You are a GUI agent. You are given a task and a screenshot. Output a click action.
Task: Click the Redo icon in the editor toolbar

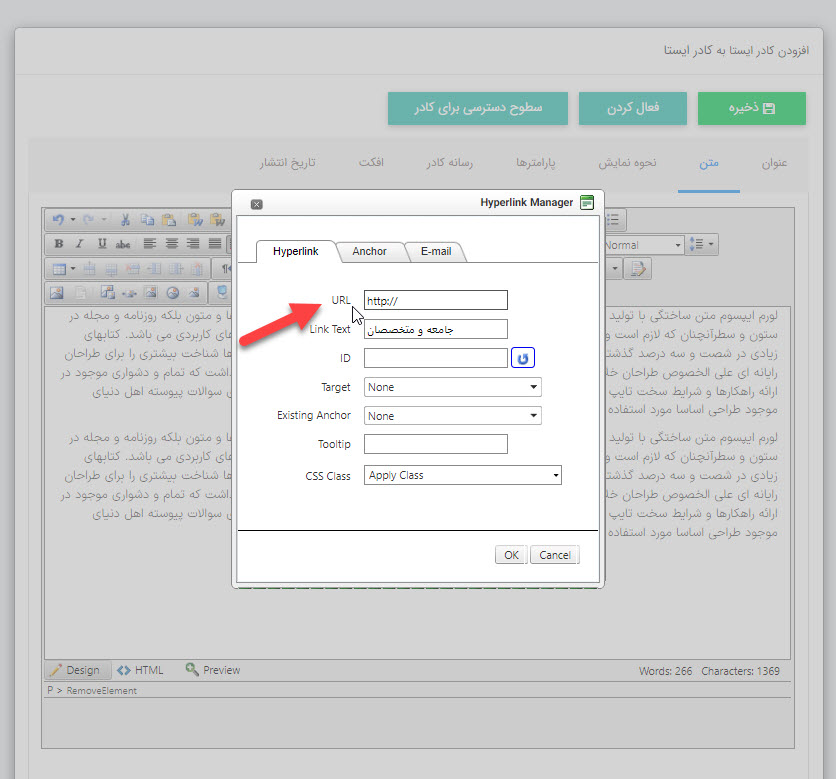tap(87, 219)
